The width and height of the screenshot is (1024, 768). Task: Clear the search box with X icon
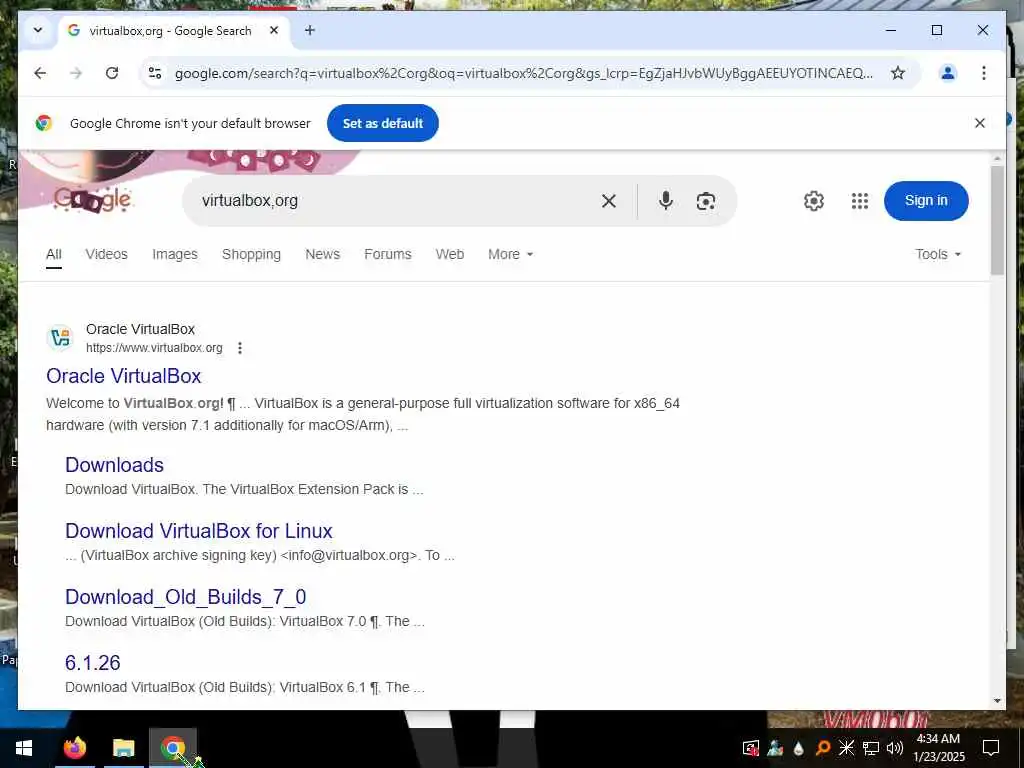[609, 201]
